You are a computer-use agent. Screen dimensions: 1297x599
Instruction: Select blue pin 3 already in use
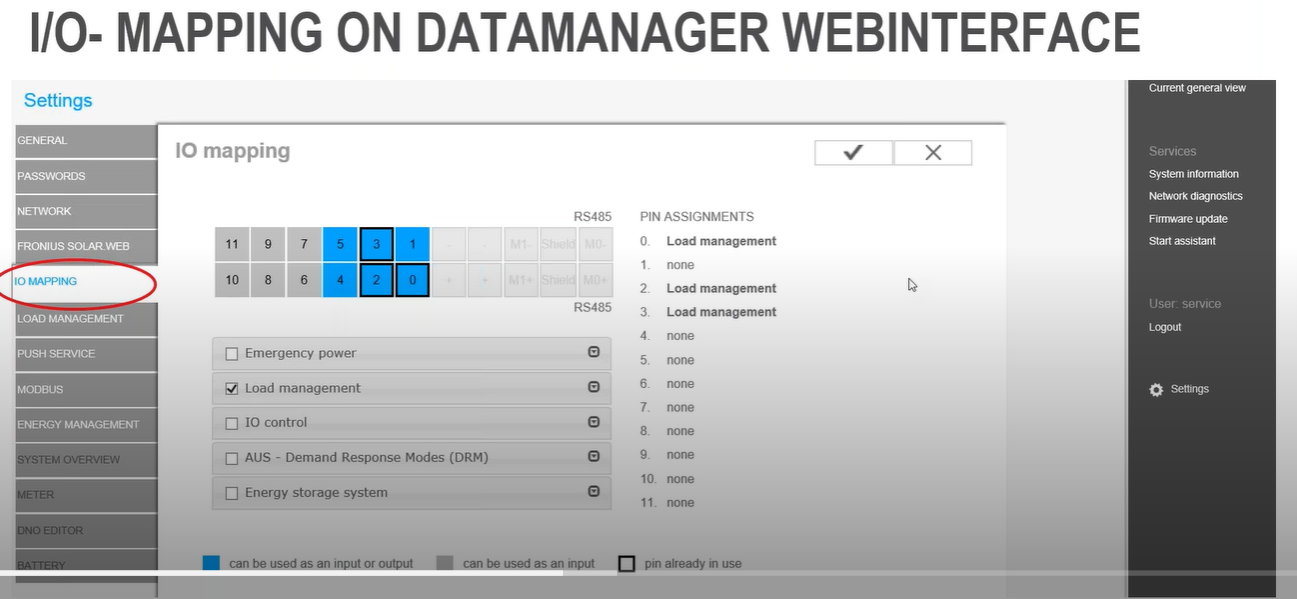(x=376, y=244)
